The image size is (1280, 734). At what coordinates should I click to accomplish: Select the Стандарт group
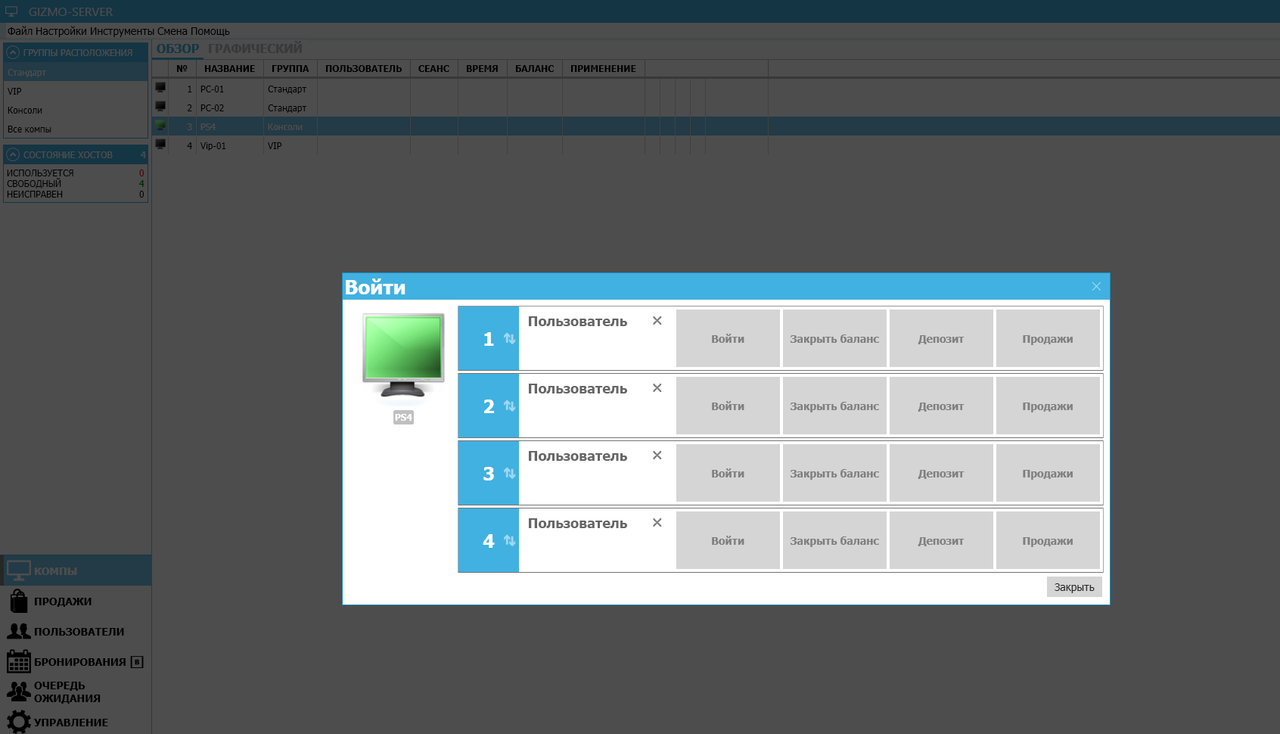76,72
